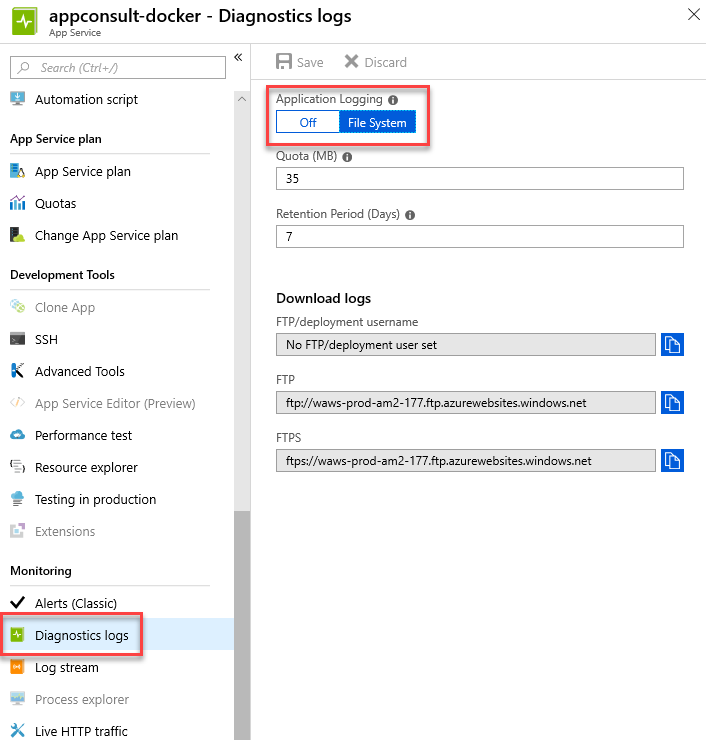Show info tooltip for Retention Period
This screenshot has width=706, height=740.
[410, 215]
